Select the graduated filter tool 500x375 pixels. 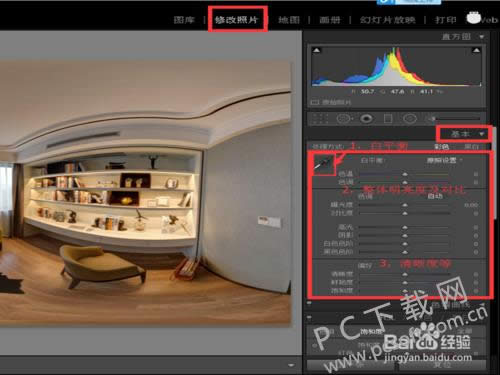coord(388,118)
